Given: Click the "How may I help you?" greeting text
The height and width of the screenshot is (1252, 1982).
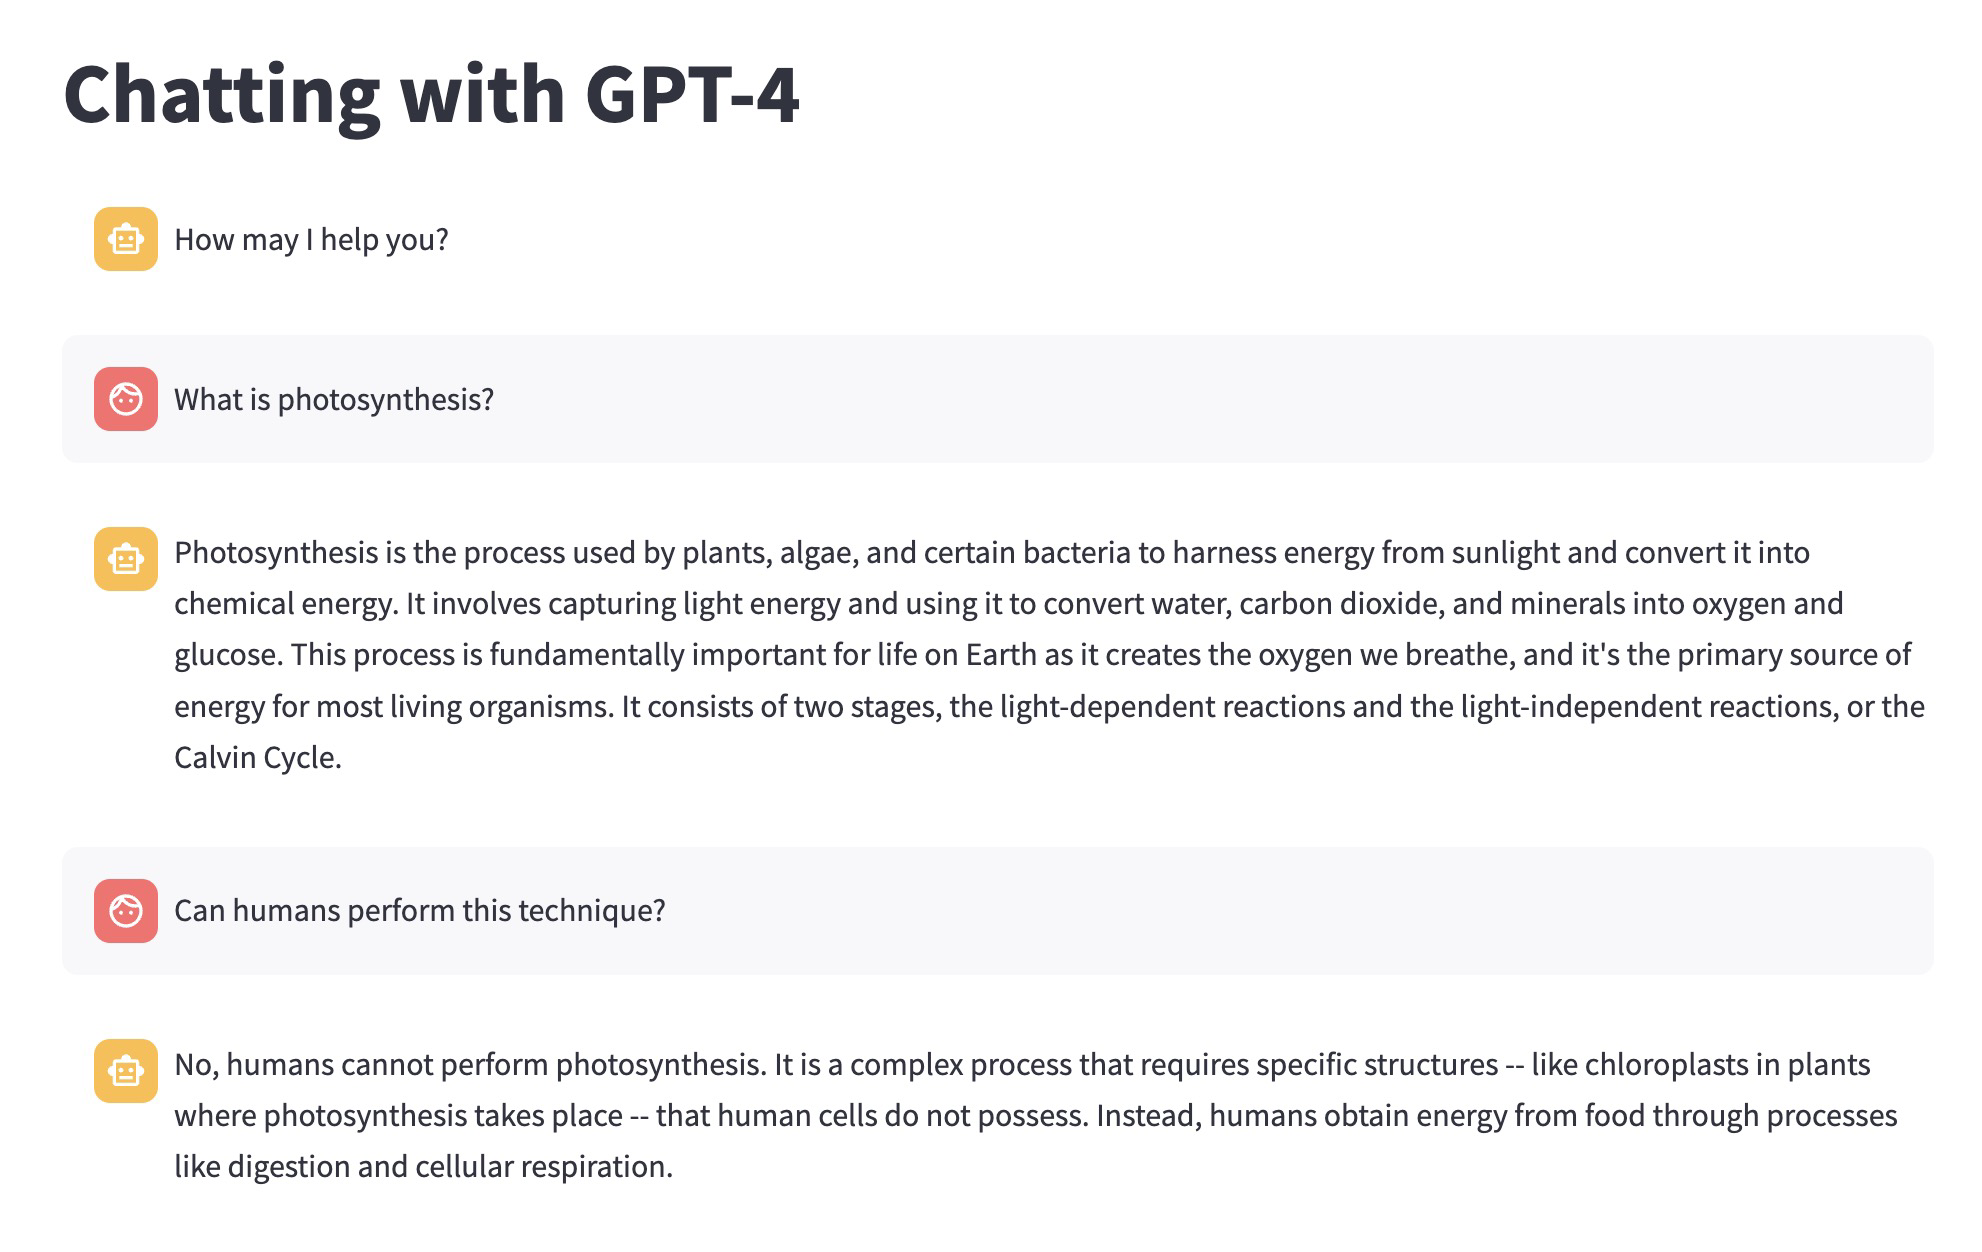Looking at the screenshot, I should point(311,240).
